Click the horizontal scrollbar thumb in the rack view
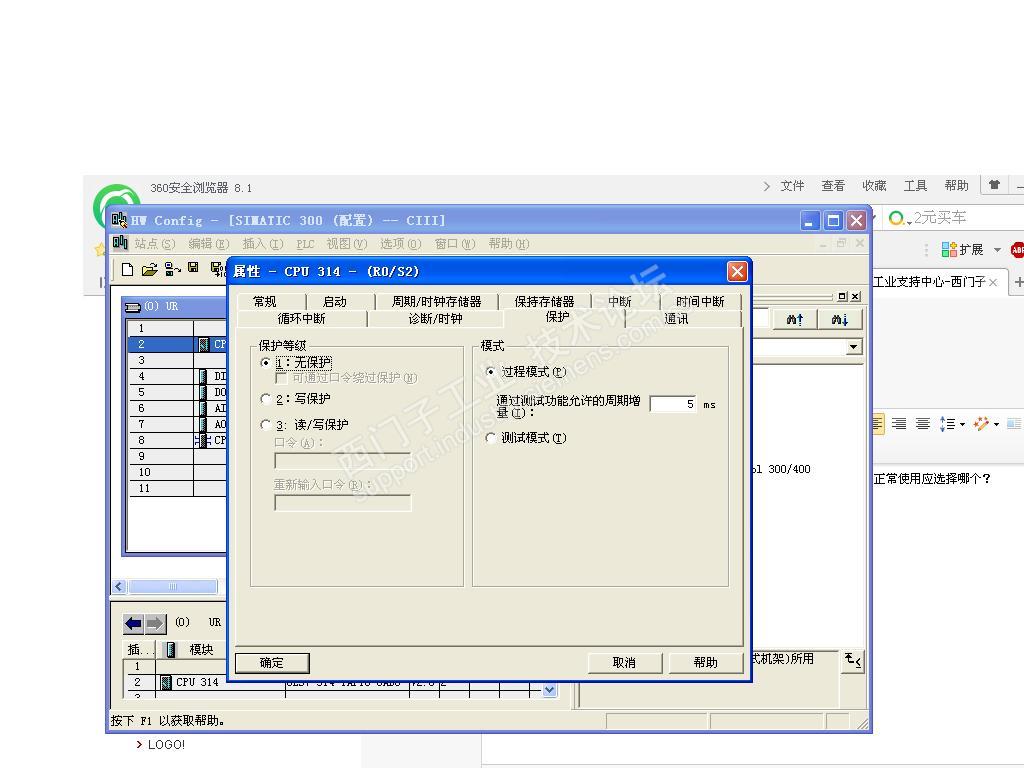 (173, 586)
